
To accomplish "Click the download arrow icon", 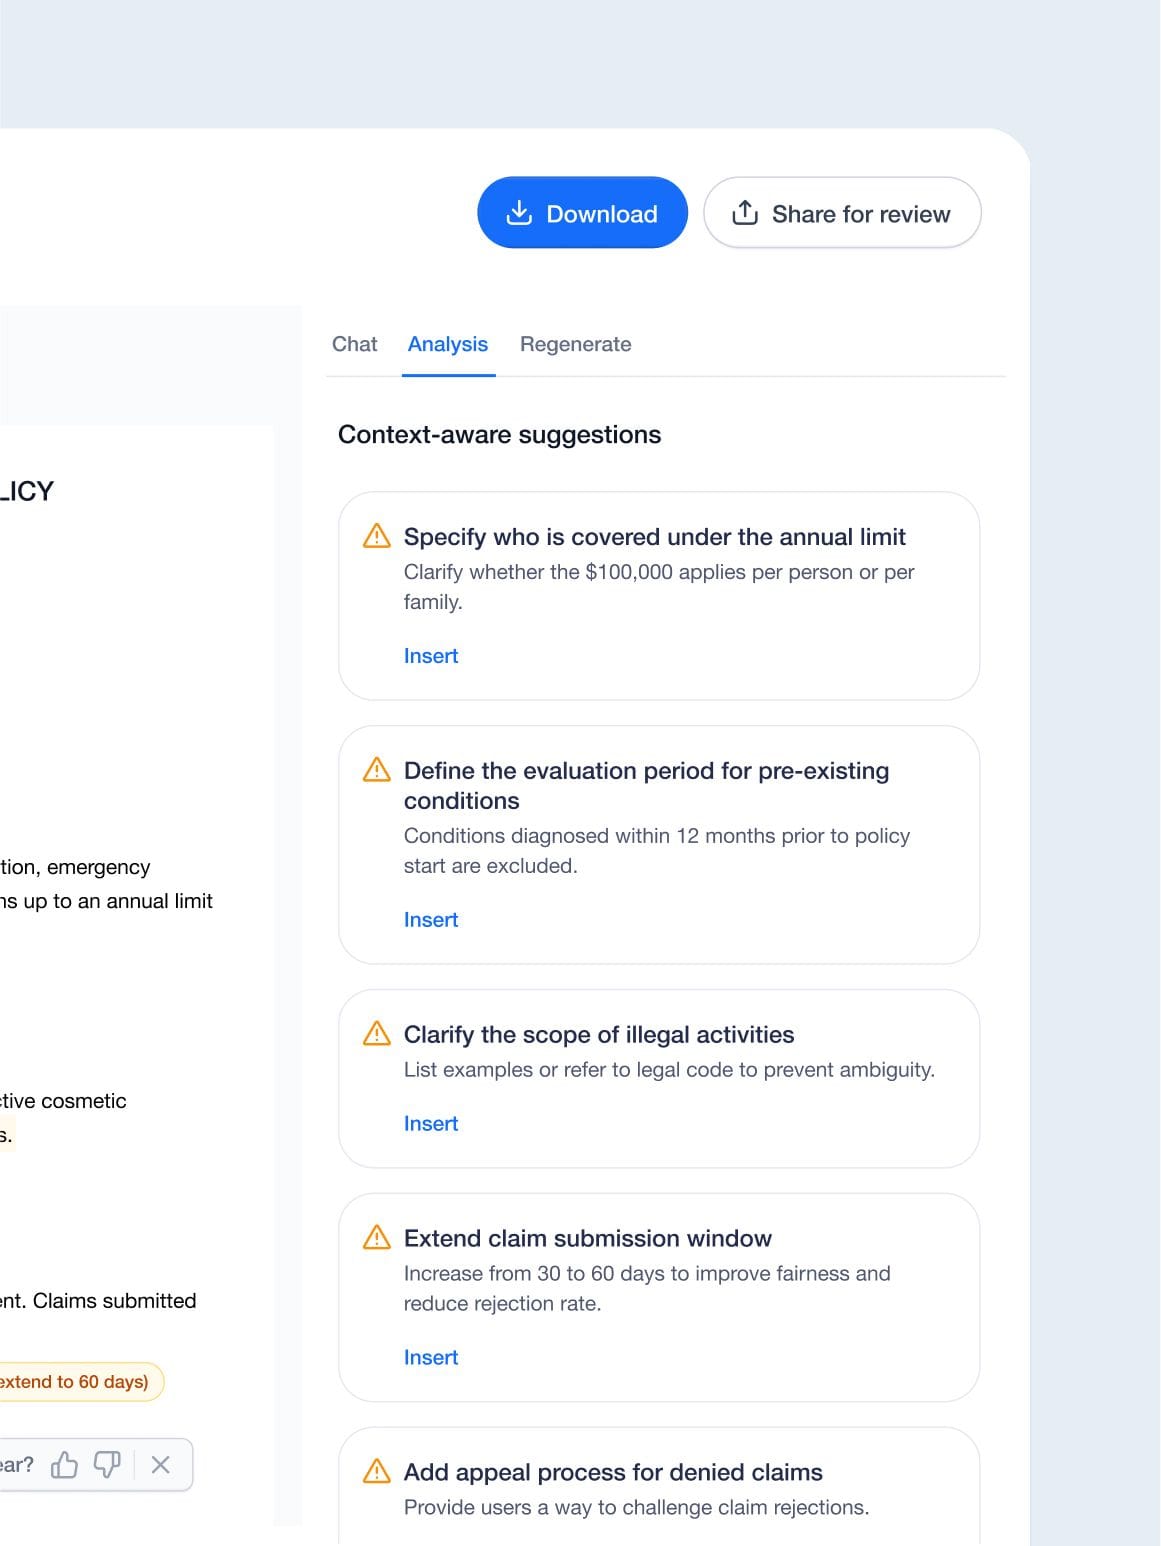I will 519,213.
